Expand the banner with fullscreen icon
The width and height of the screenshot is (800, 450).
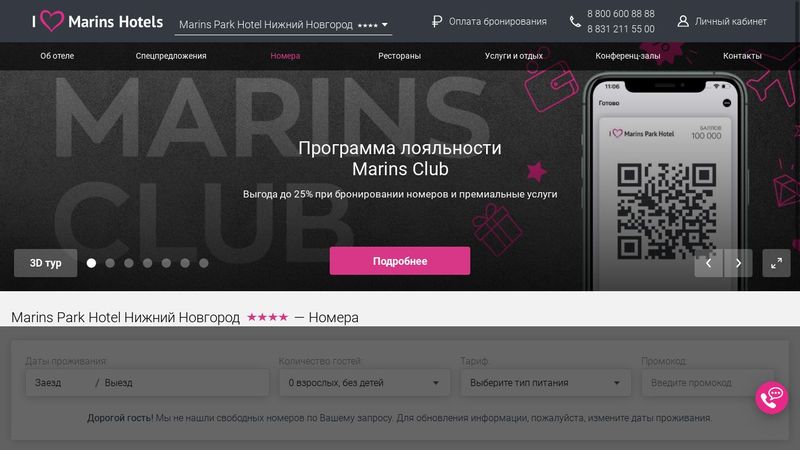point(776,263)
